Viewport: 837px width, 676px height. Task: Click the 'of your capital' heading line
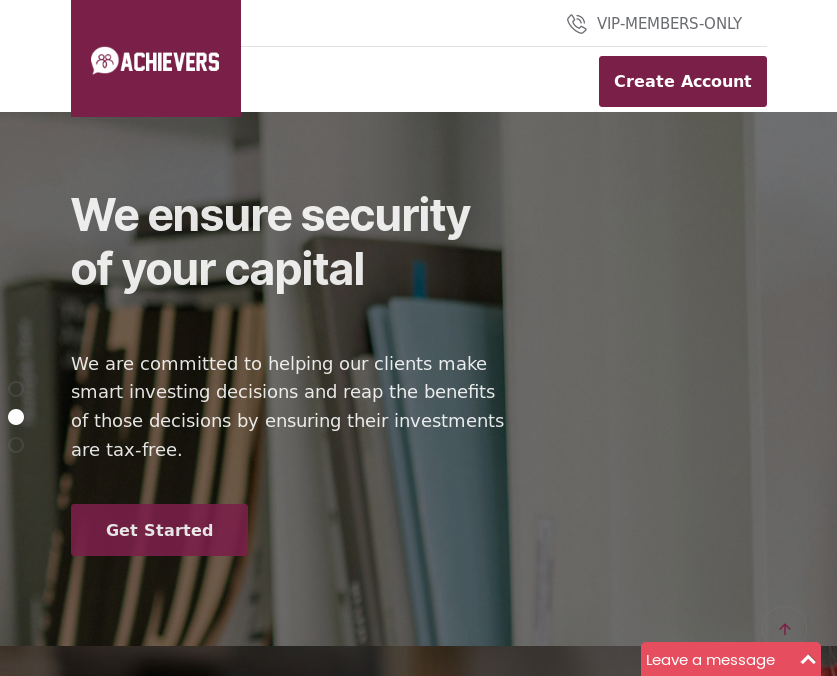tap(218, 270)
